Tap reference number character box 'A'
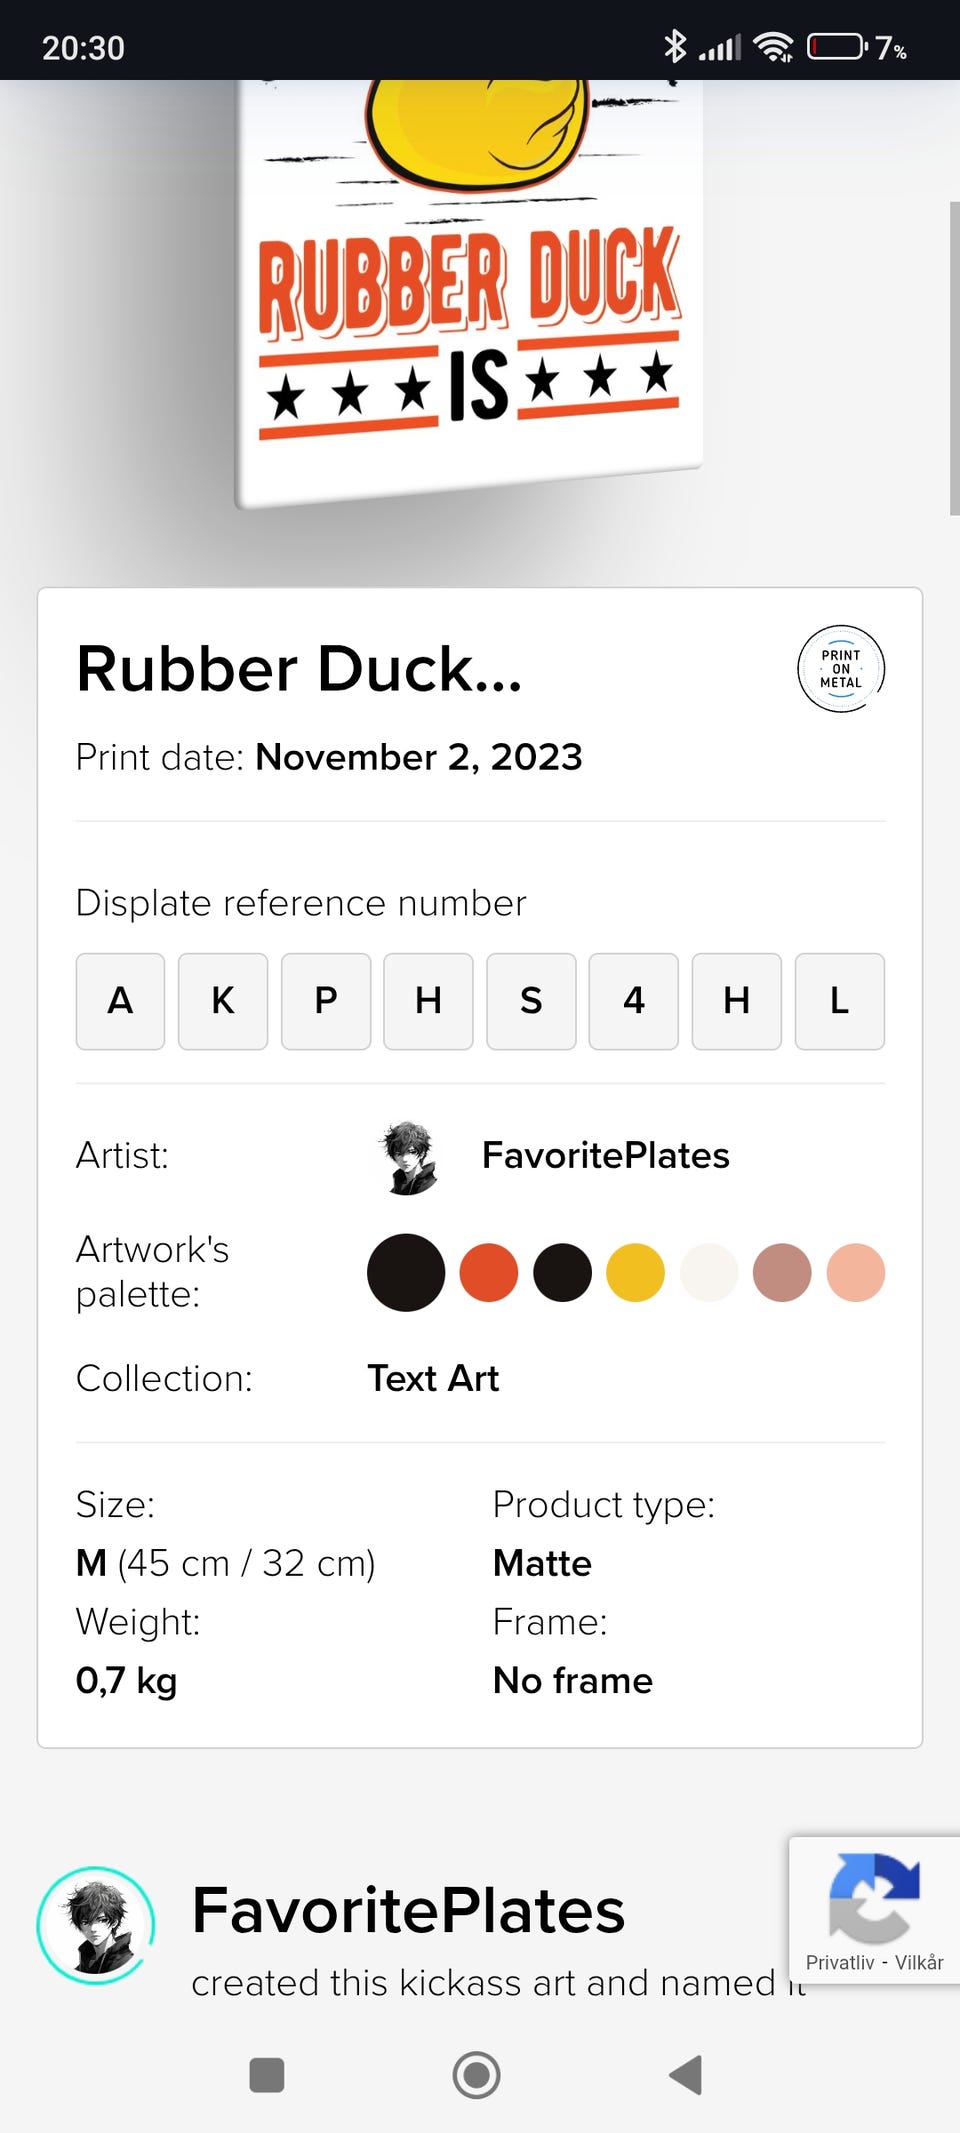This screenshot has width=960, height=2133. pos(120,1001)
